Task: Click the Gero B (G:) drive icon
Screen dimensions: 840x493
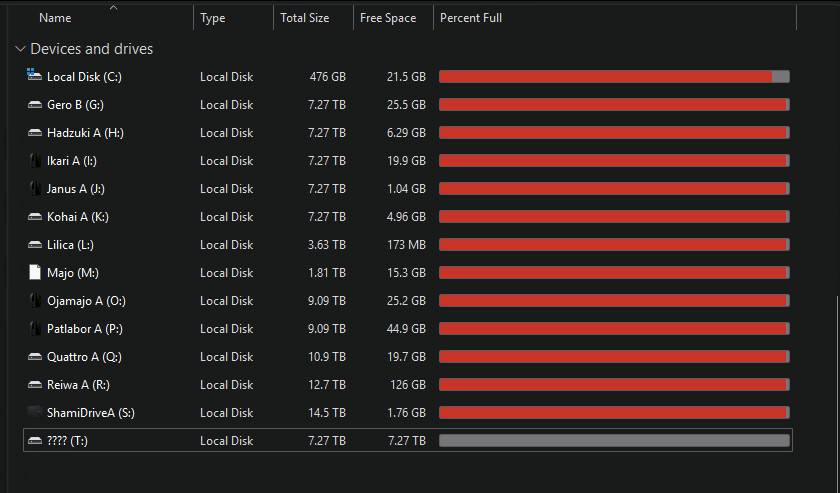Action: click(x=35, y=105)
